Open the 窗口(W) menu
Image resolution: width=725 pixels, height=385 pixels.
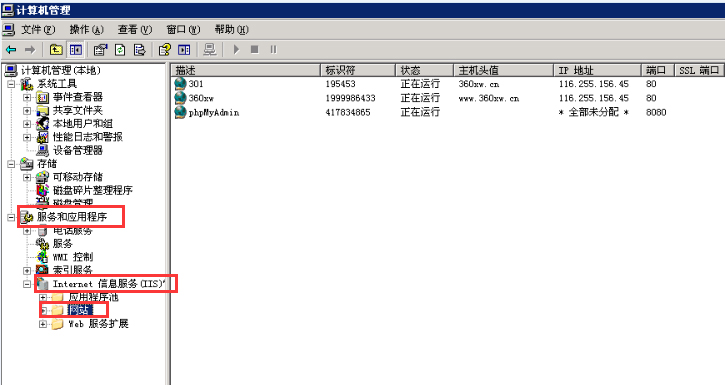coord(183,30)
